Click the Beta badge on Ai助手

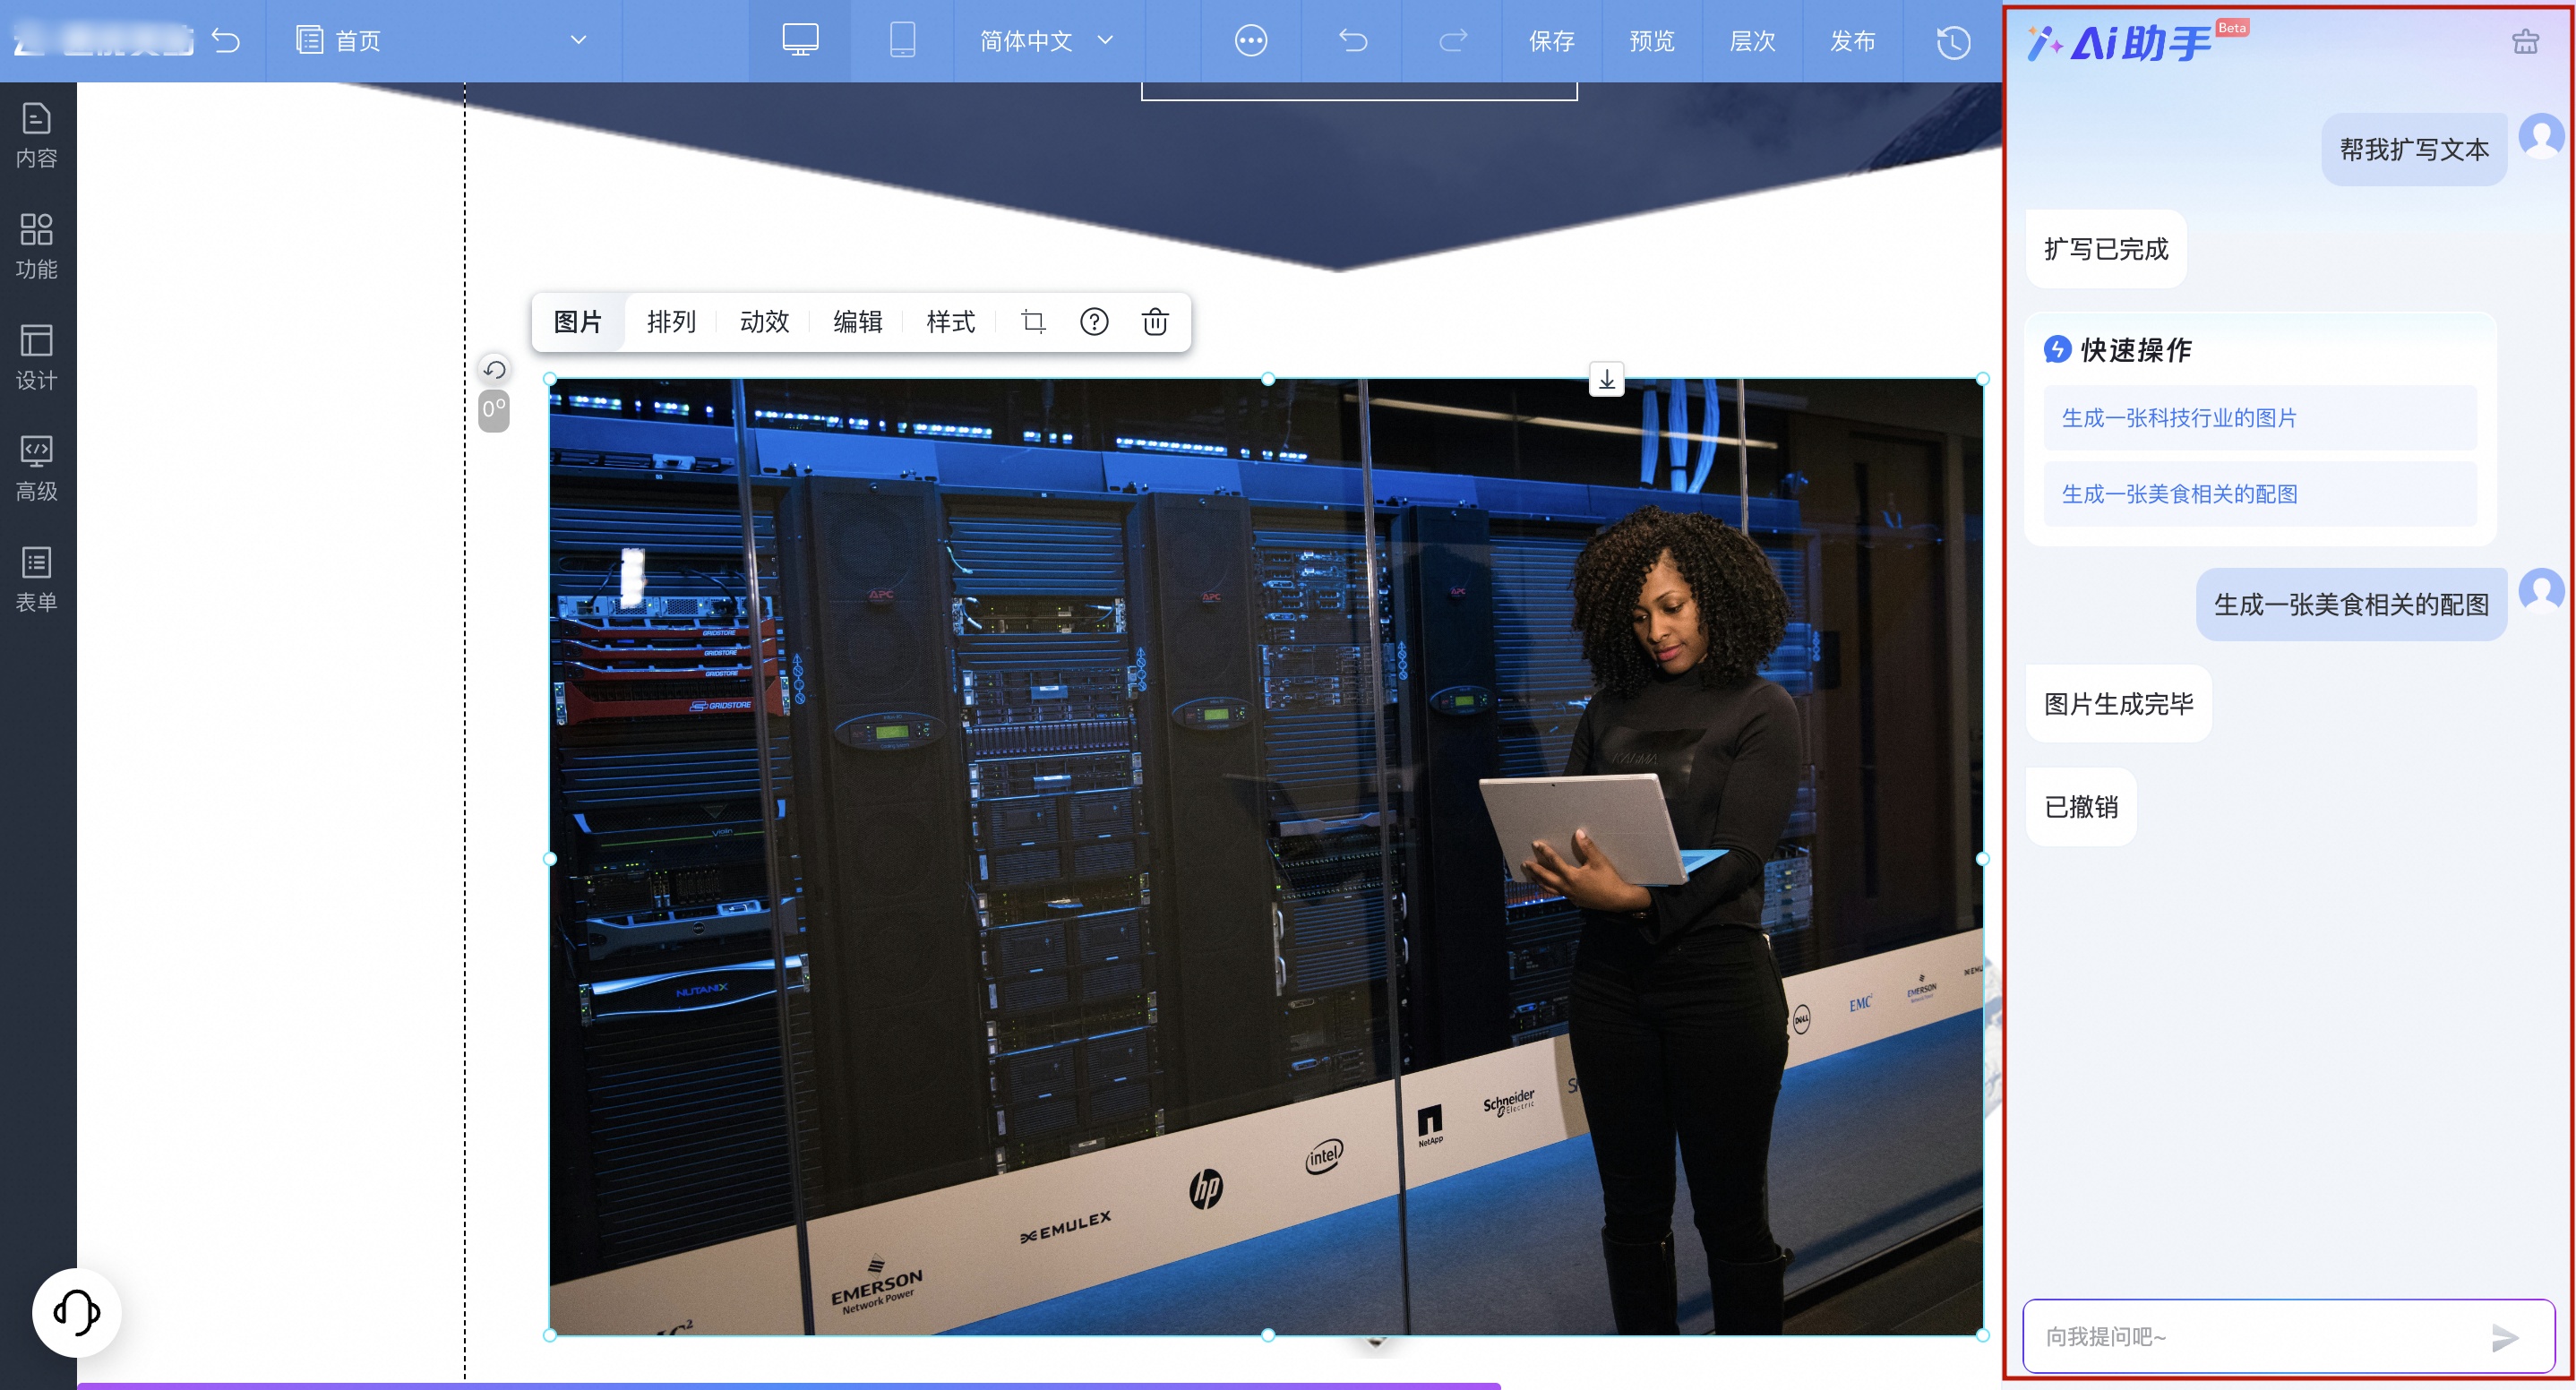pos(2232,28)
